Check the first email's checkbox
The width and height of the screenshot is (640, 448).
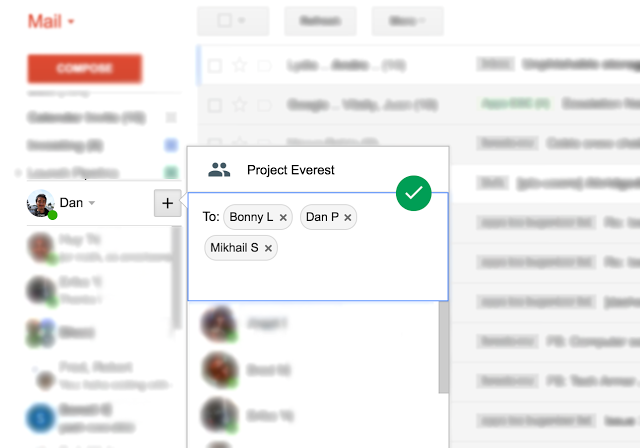(x=215, y=66)
